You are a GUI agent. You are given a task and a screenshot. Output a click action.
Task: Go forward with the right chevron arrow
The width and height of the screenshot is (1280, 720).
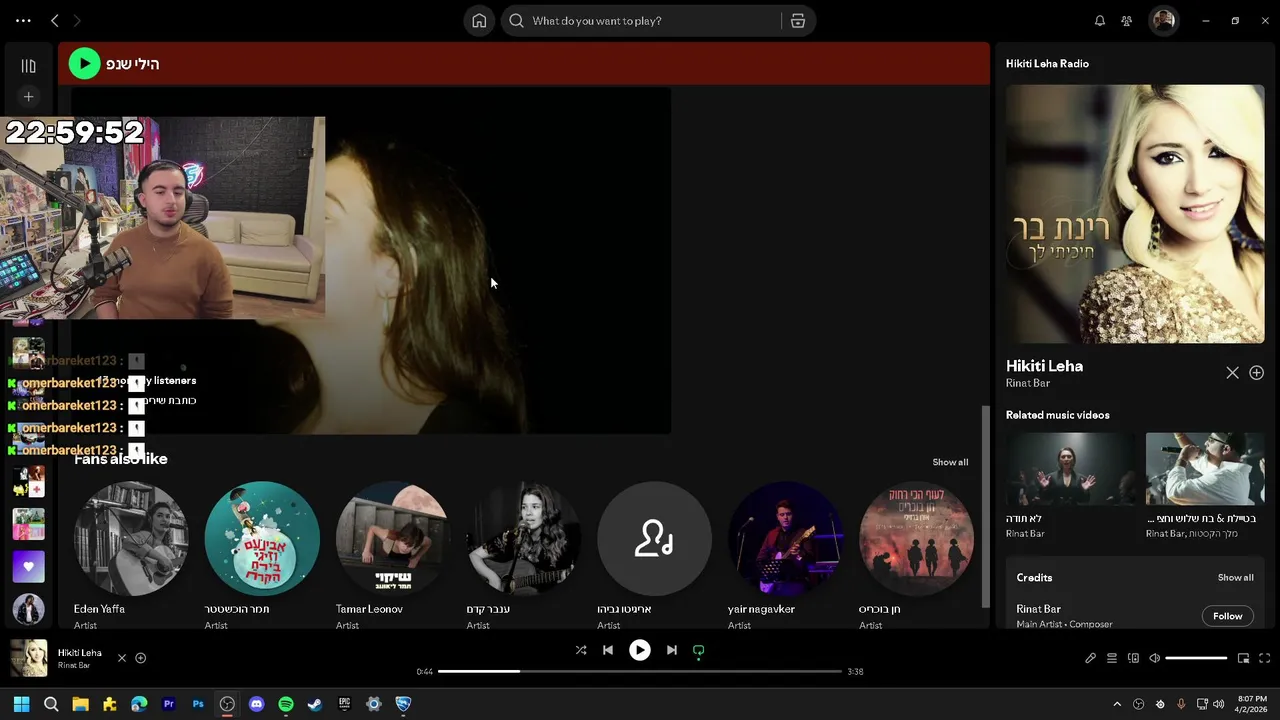(x=77, y=21)
